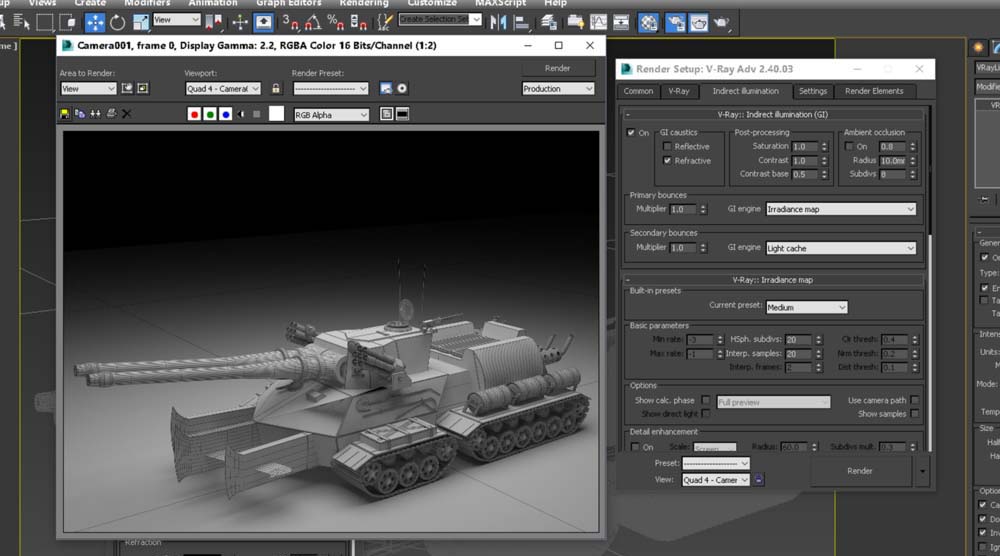This screenshot has height=556, width=1000.
Task: Clear the rendered image with X icon
Action: [x=126, y=114]
